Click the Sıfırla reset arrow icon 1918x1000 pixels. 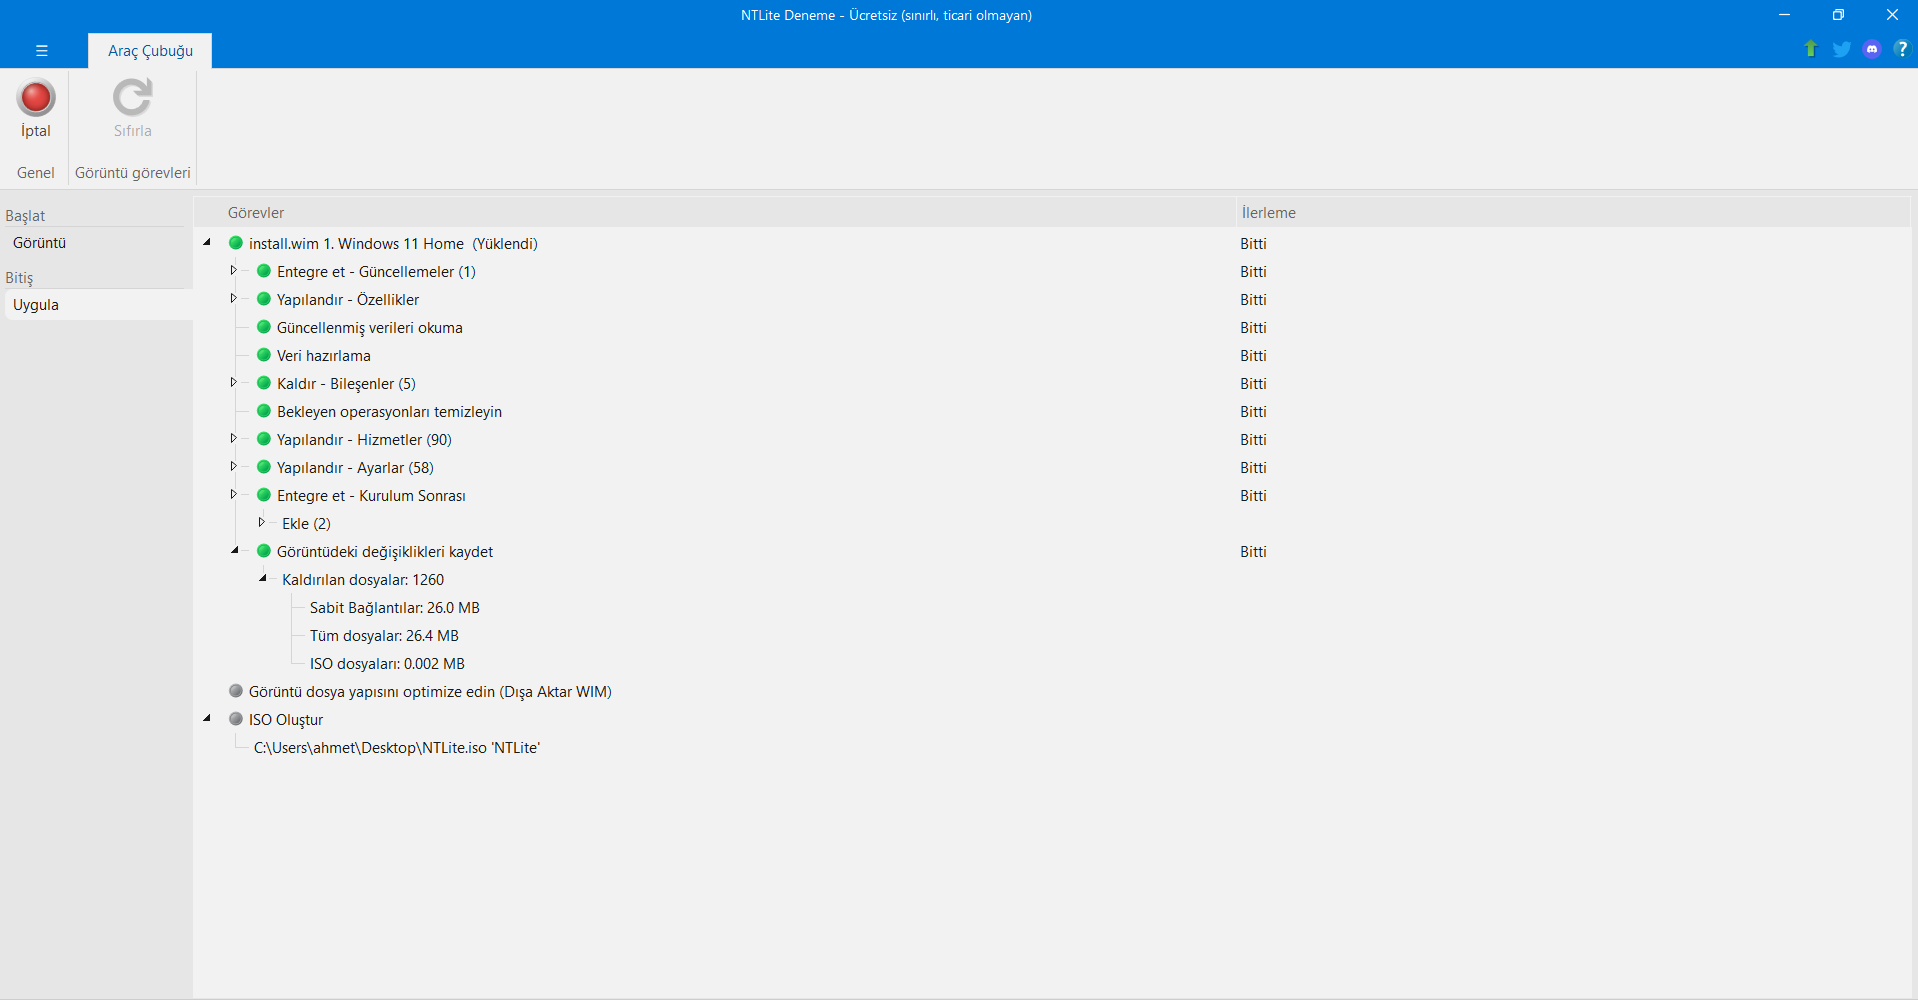pyautogui.click(x=132, y=98)
